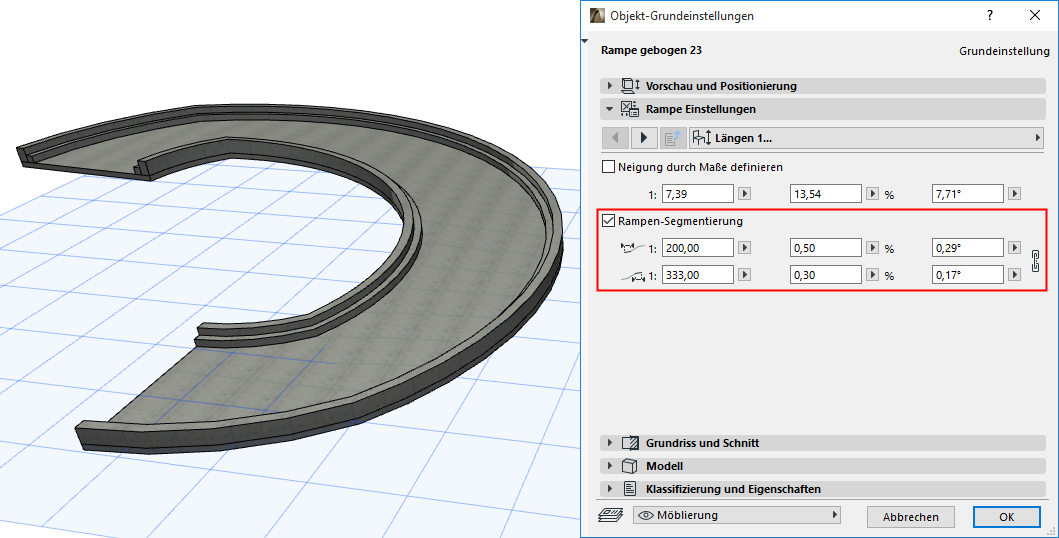Open arrow next to 0,30 field

[873, 275]
